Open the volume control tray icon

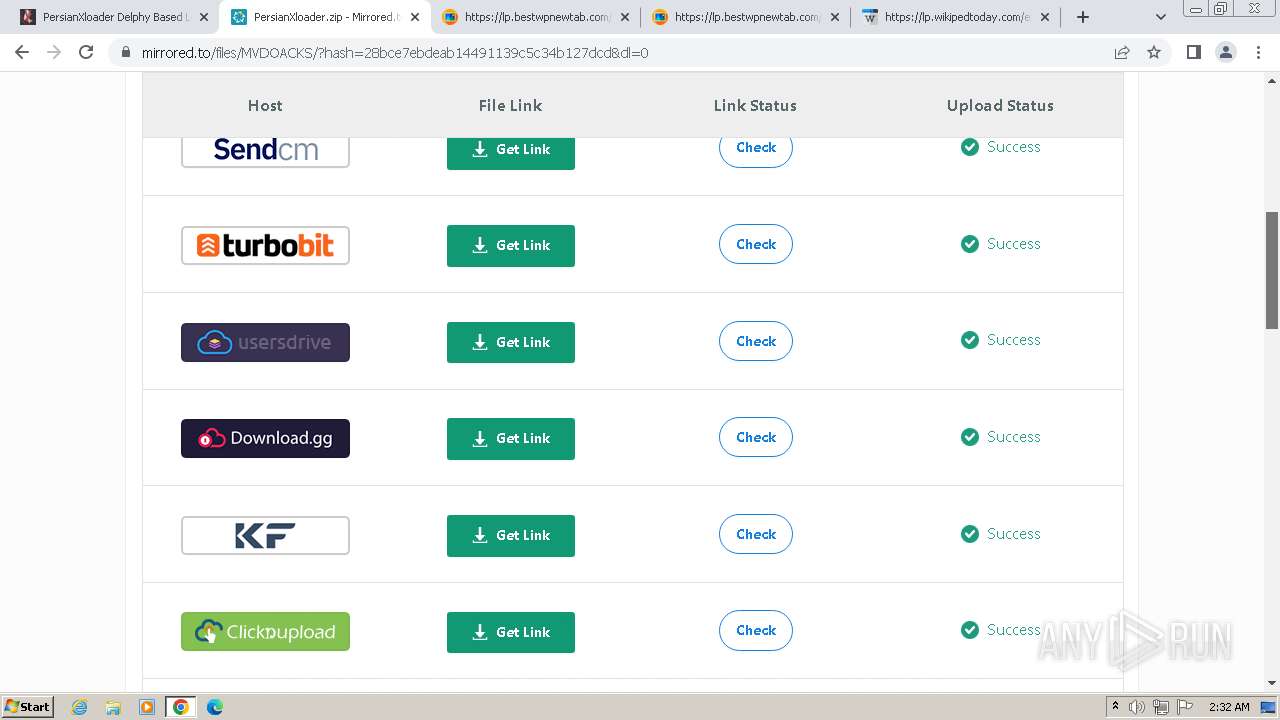click(x=1137, y=707)
